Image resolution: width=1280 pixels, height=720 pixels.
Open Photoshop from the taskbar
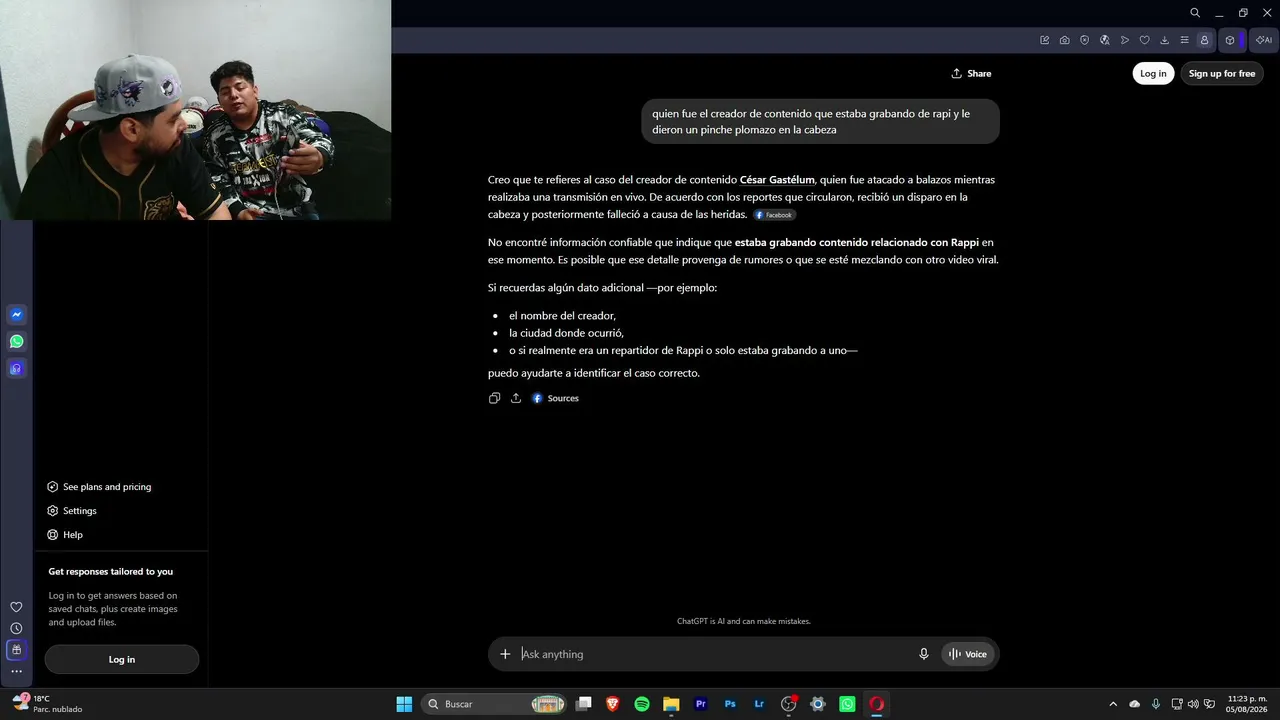[730, 704]
